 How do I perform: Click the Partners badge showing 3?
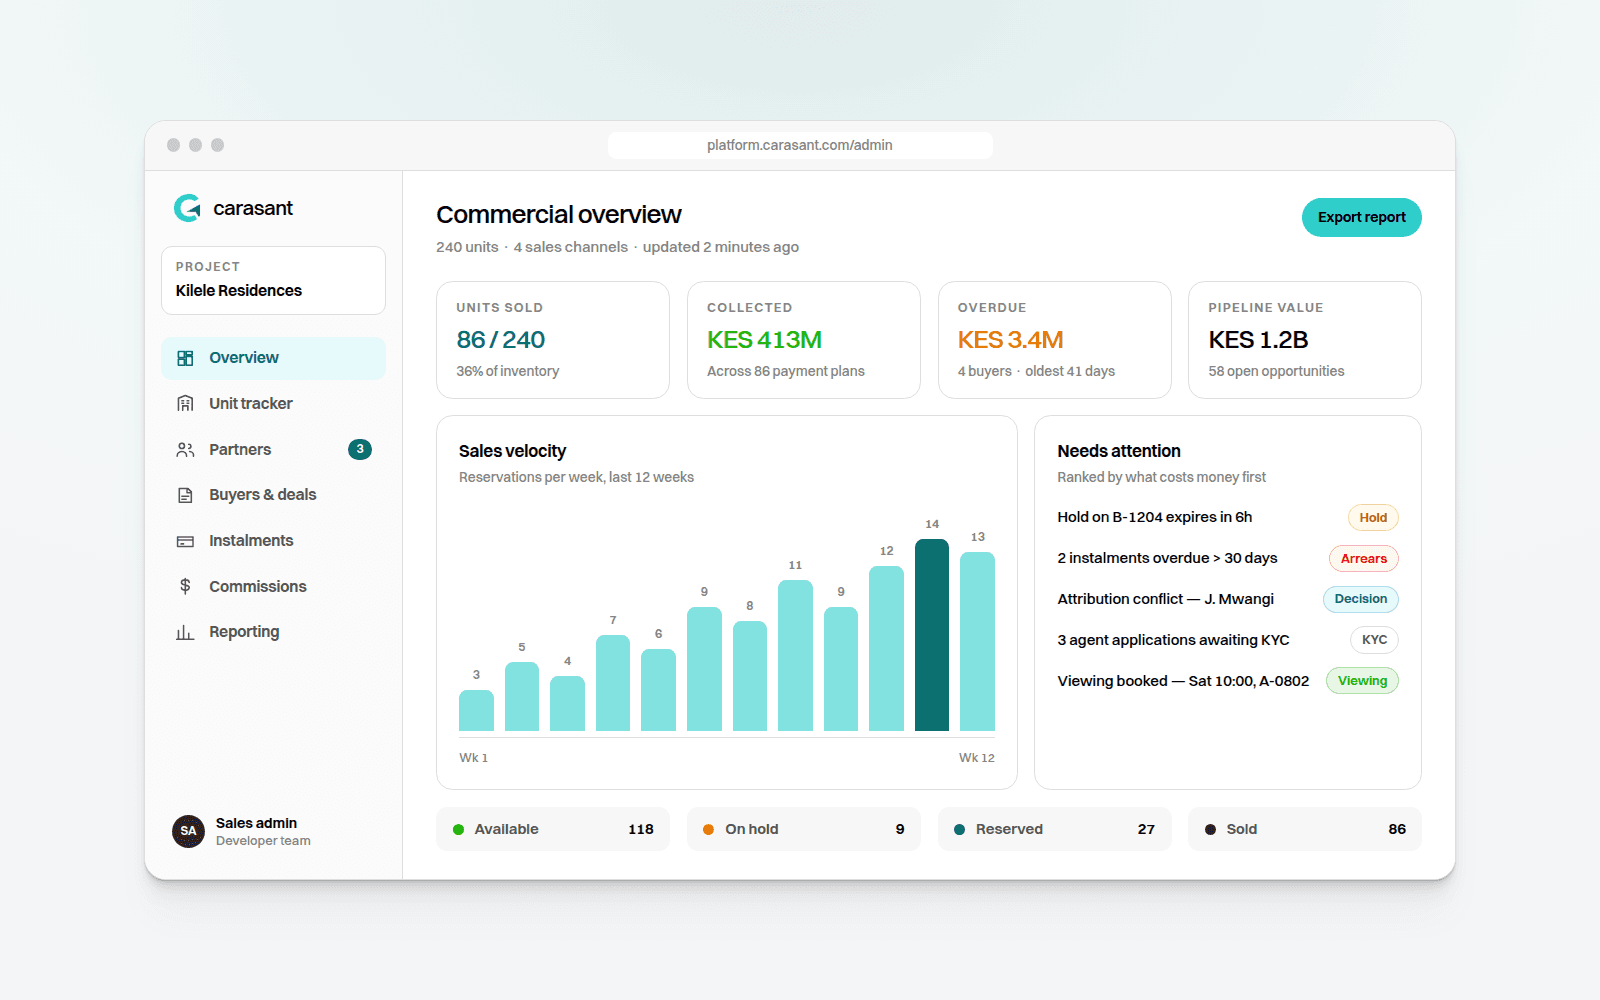(360, 450)
